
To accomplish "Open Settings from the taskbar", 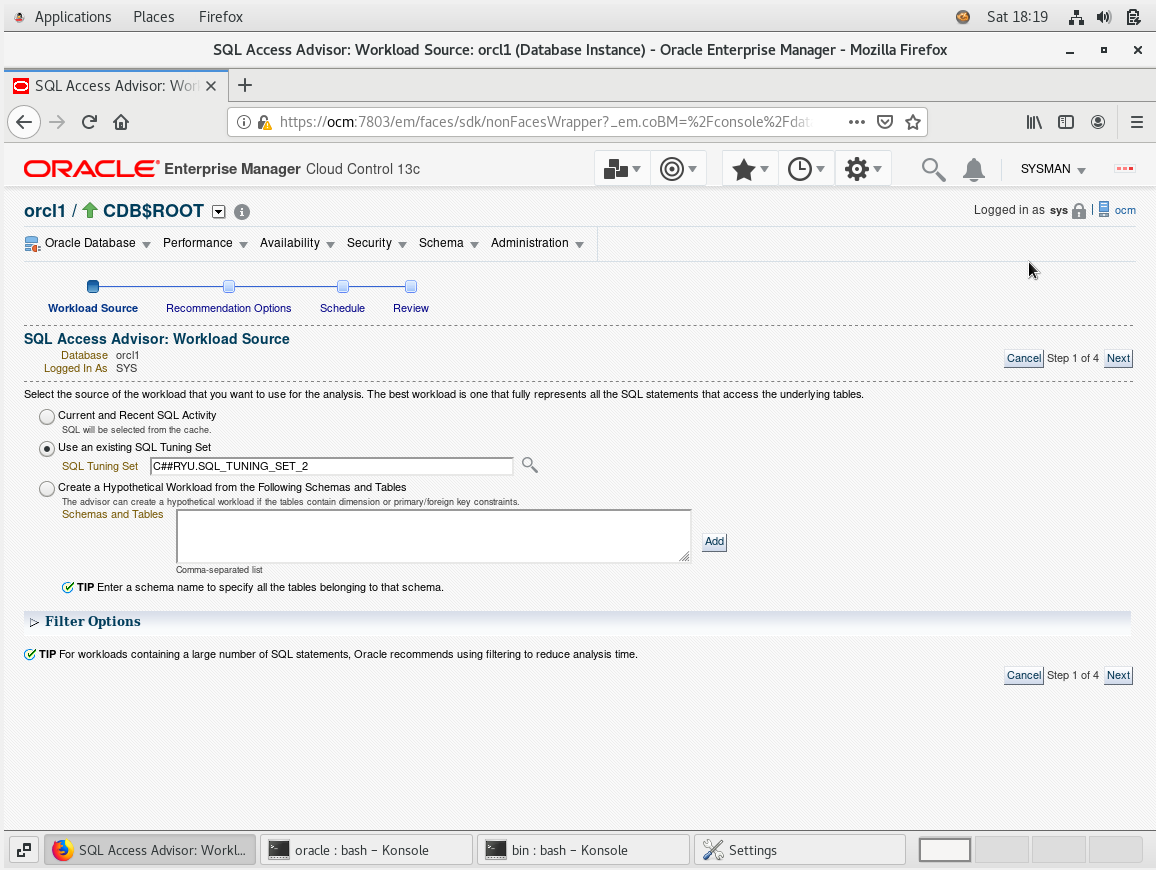I will tap(800, 850).
